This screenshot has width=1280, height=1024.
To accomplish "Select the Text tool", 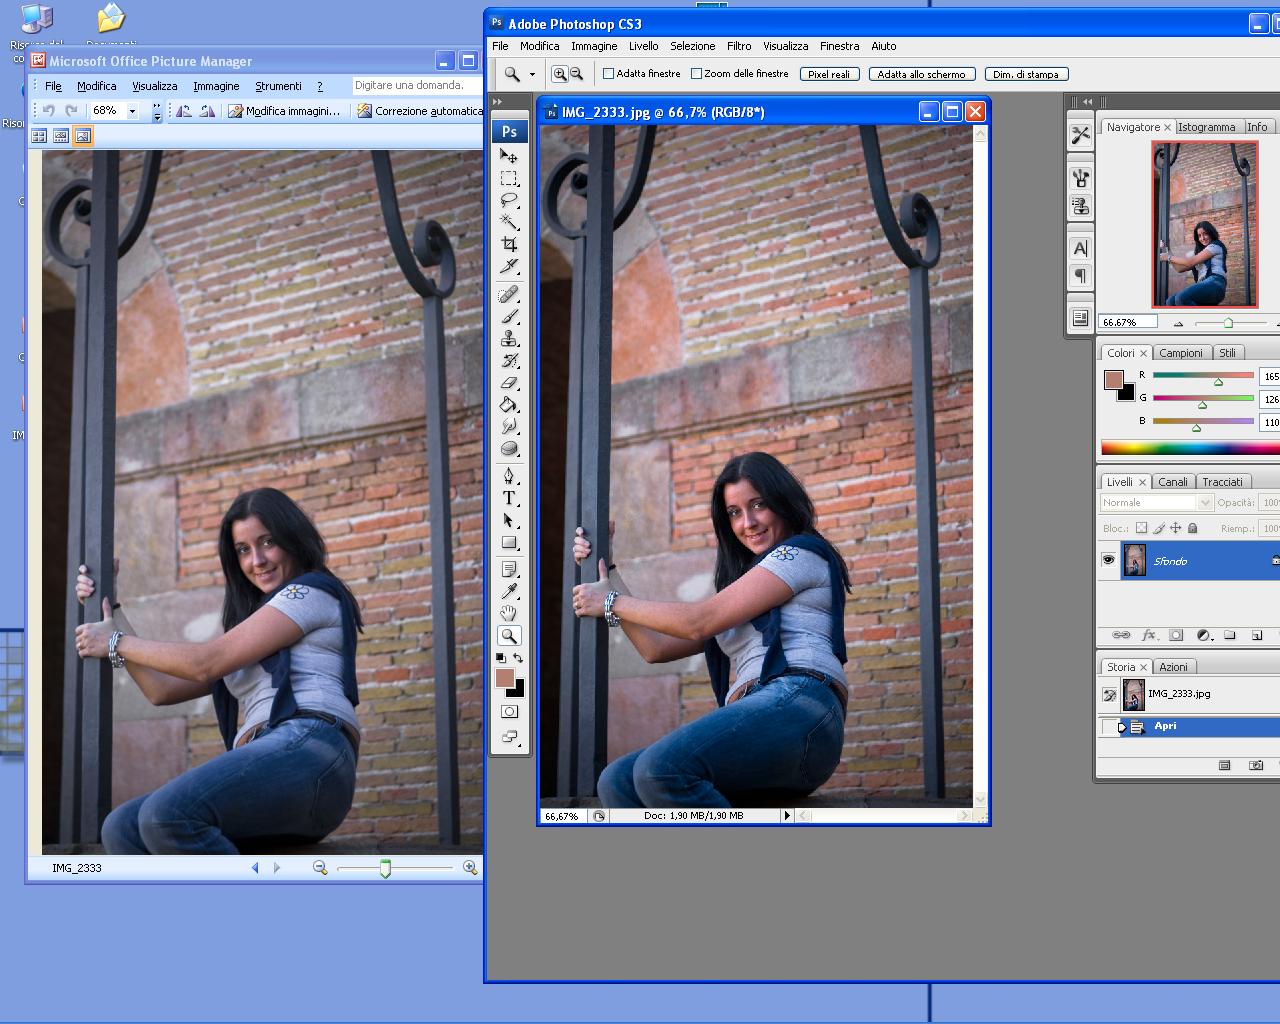I will tap(509, 498).
